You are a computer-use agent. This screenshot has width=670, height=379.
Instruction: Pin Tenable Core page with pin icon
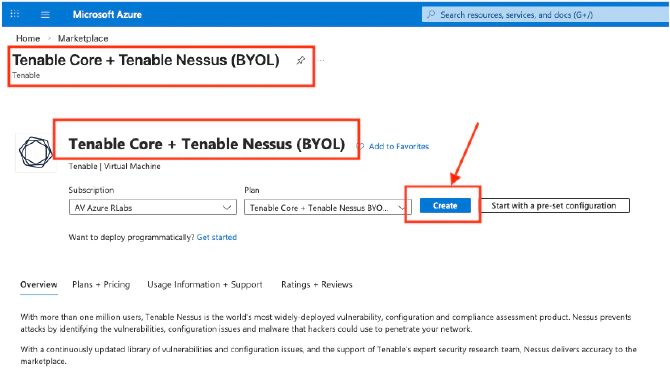pos(301,60)
